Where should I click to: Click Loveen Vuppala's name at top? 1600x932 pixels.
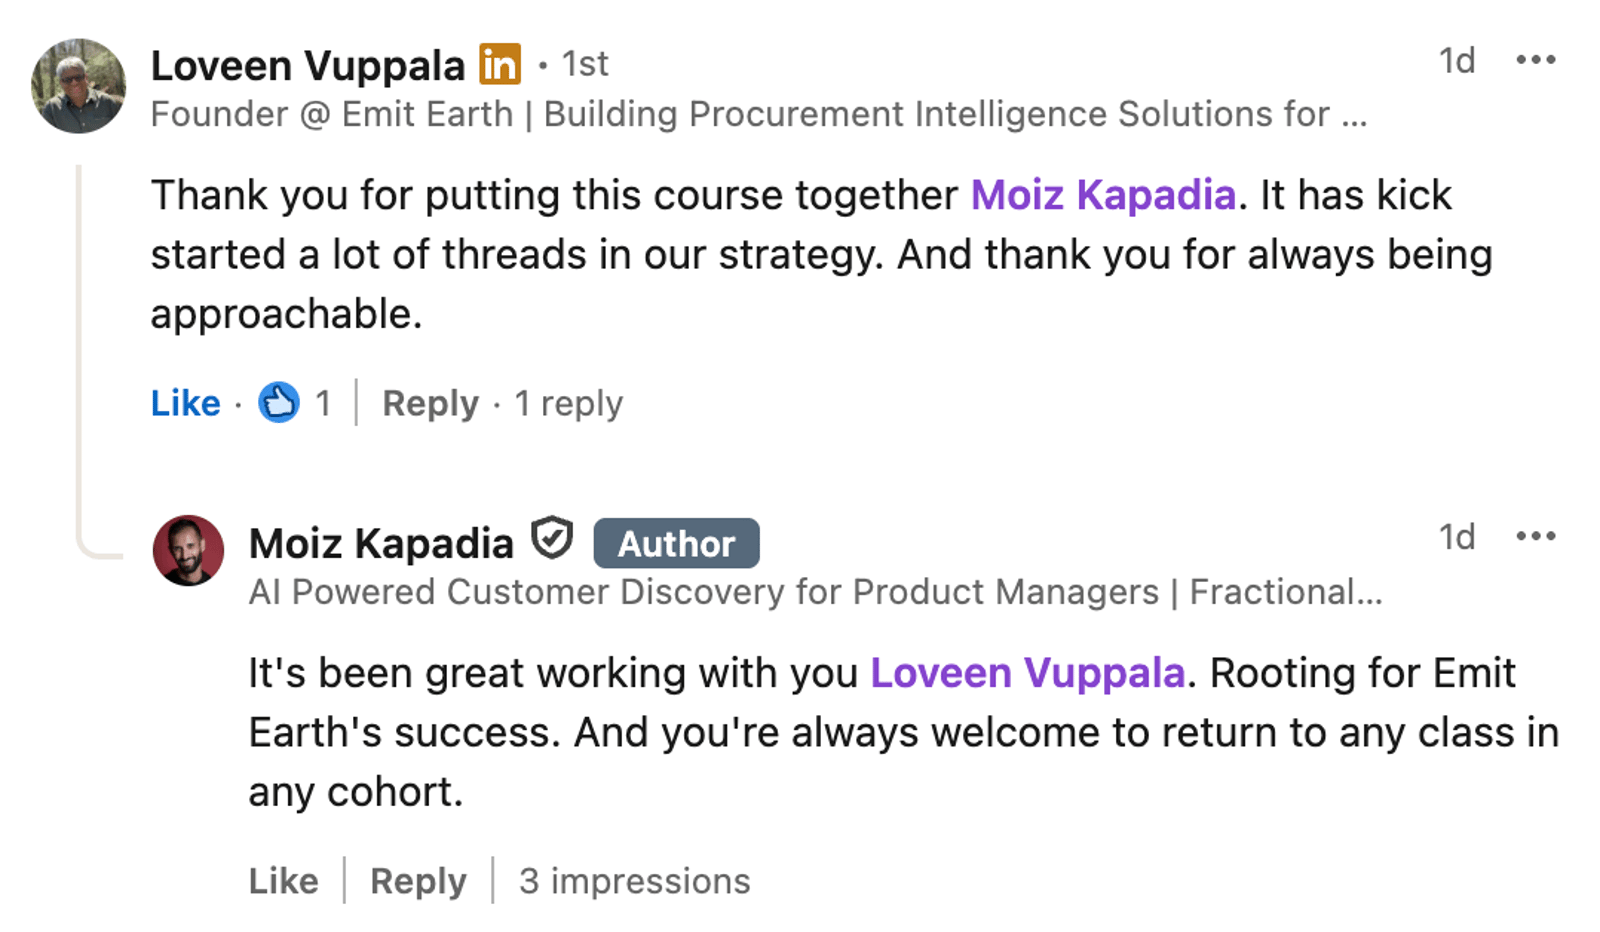(x=308, y=66)
